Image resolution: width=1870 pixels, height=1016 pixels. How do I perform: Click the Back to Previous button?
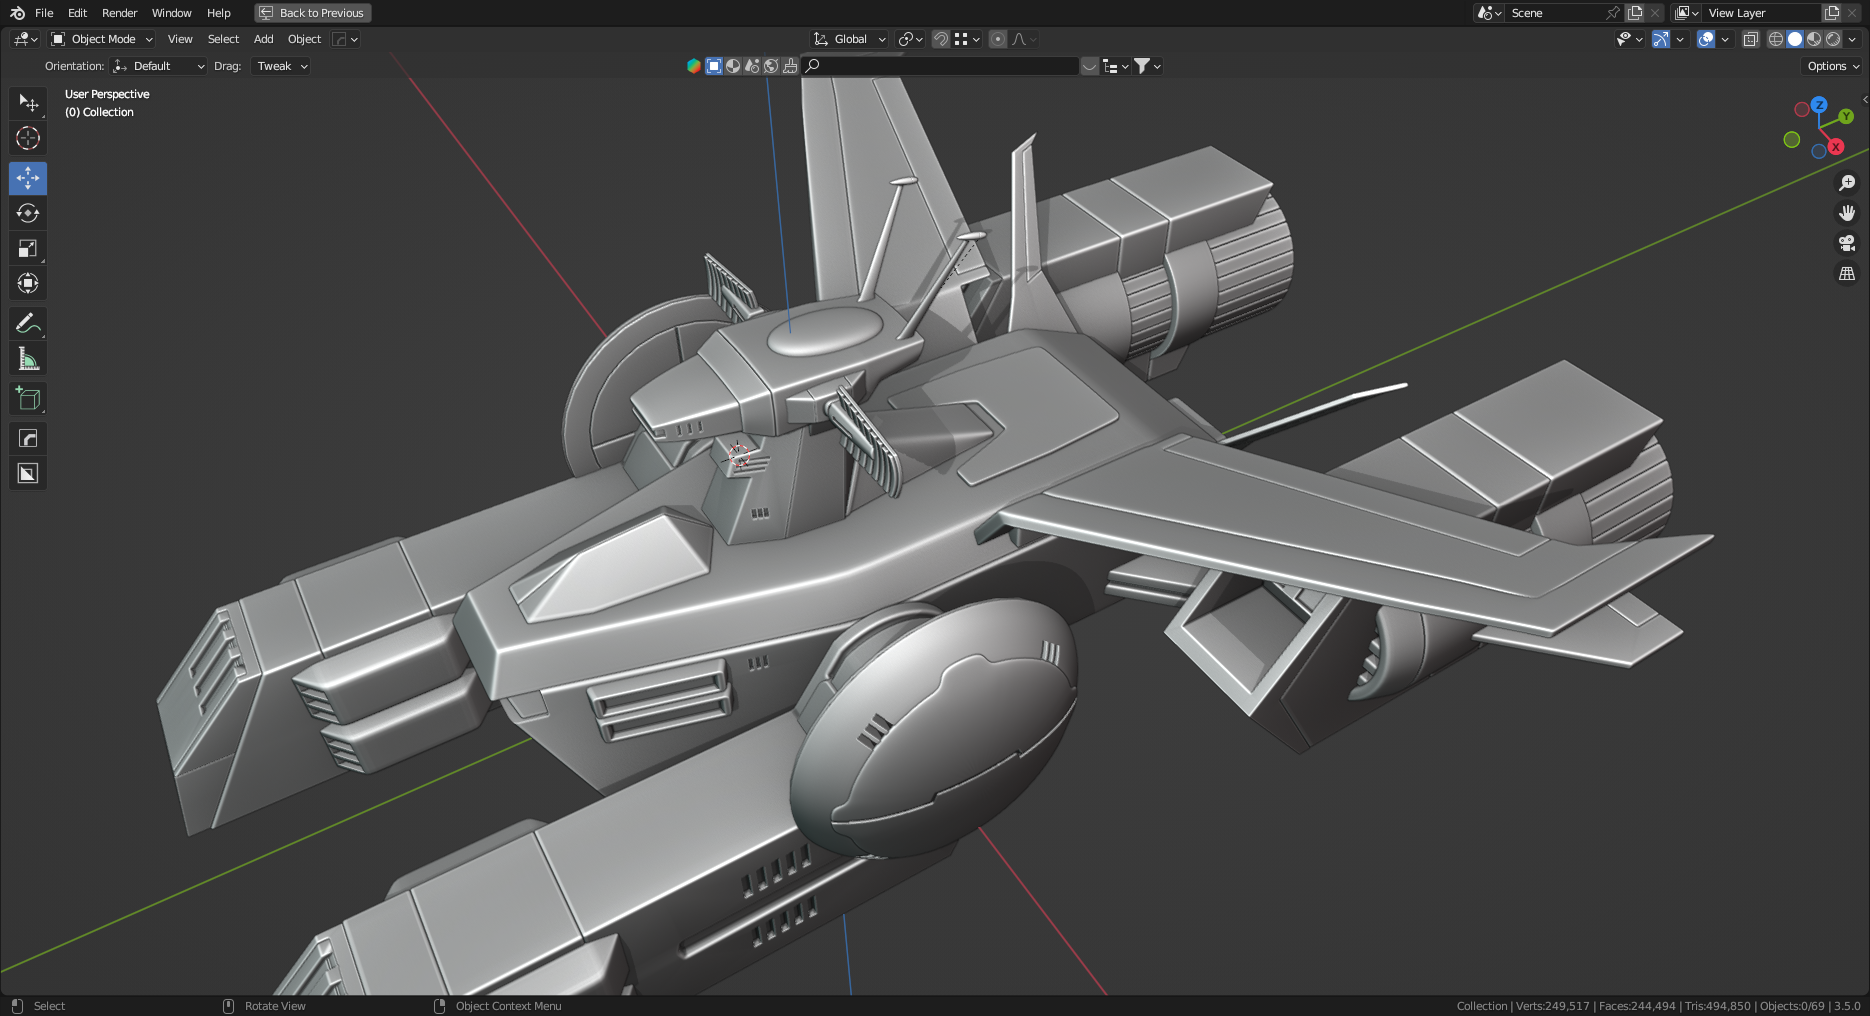(313, 13)
